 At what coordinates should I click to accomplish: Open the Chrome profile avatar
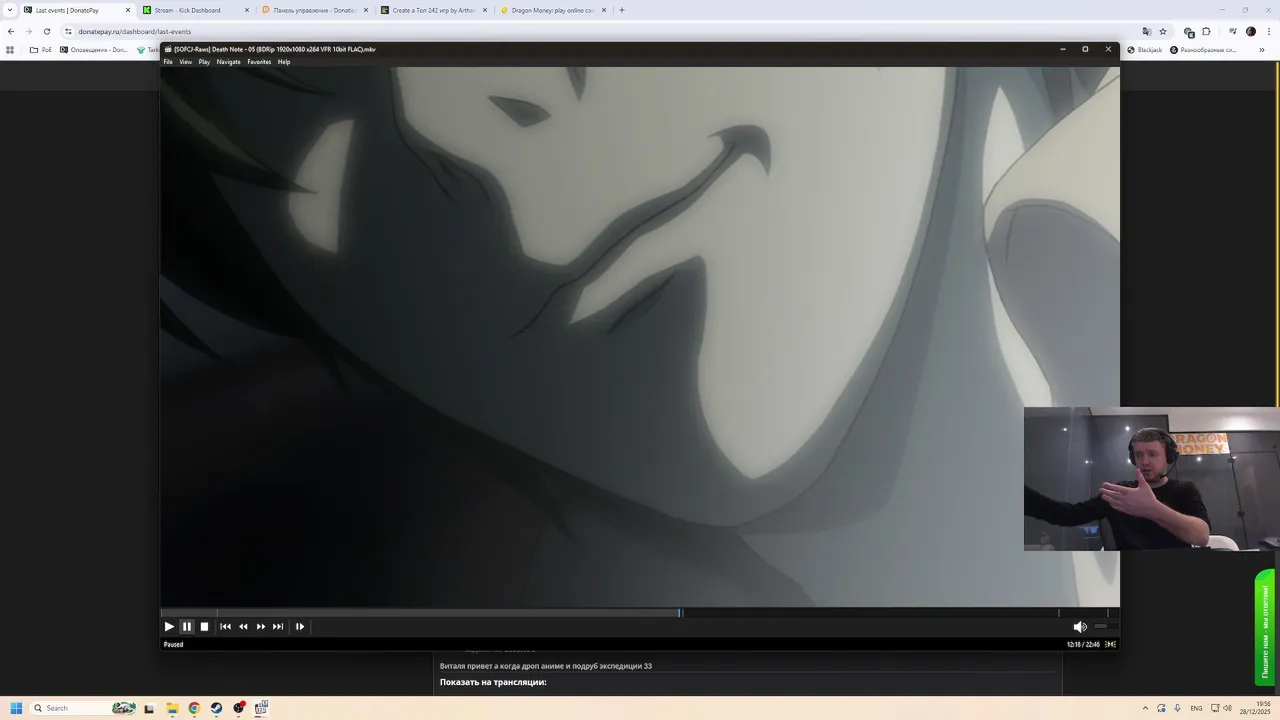point(1250,31)
